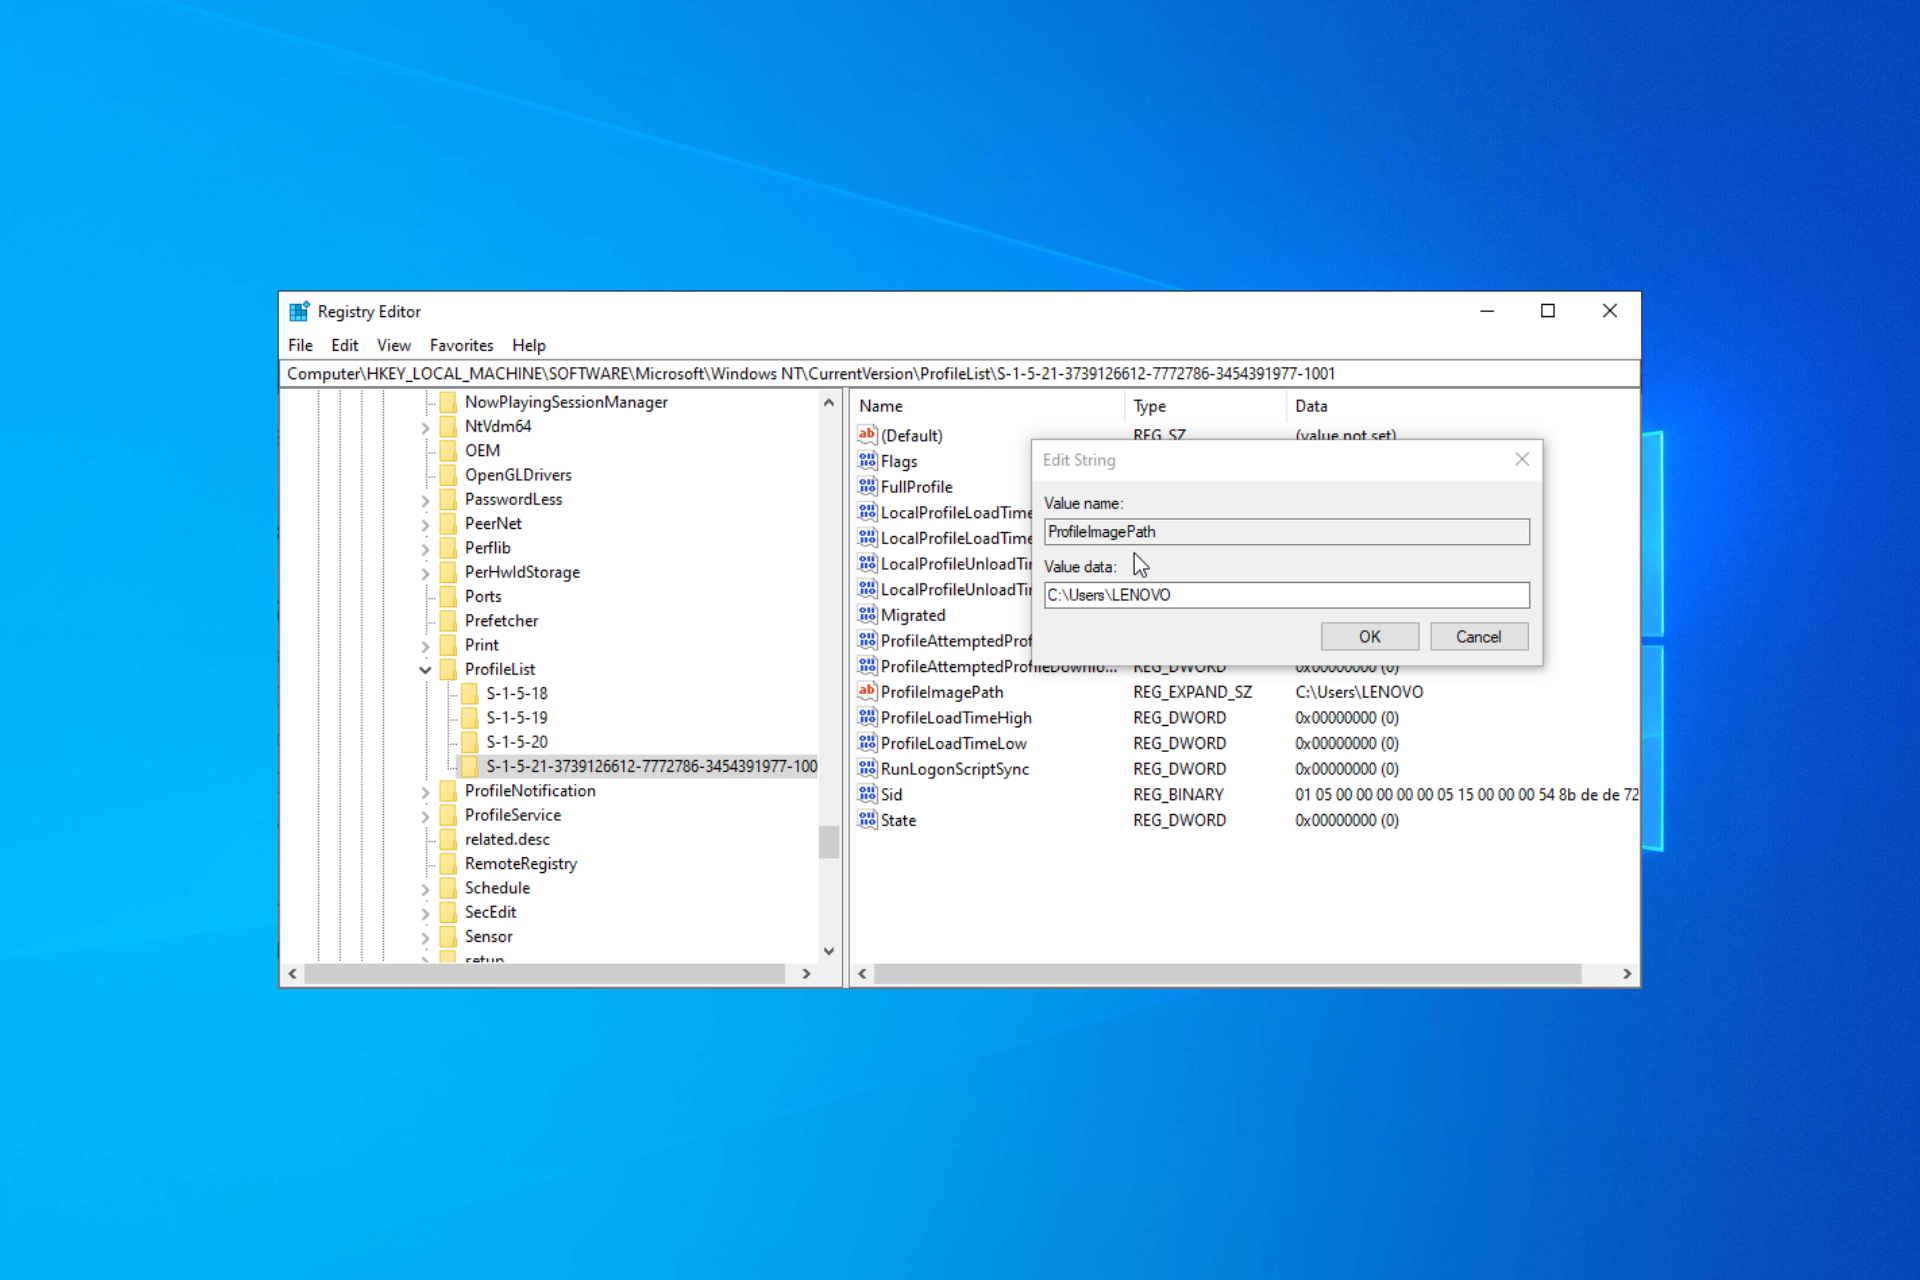
Task: Expand the ProfileService key
Action: [x=425, y=816]
